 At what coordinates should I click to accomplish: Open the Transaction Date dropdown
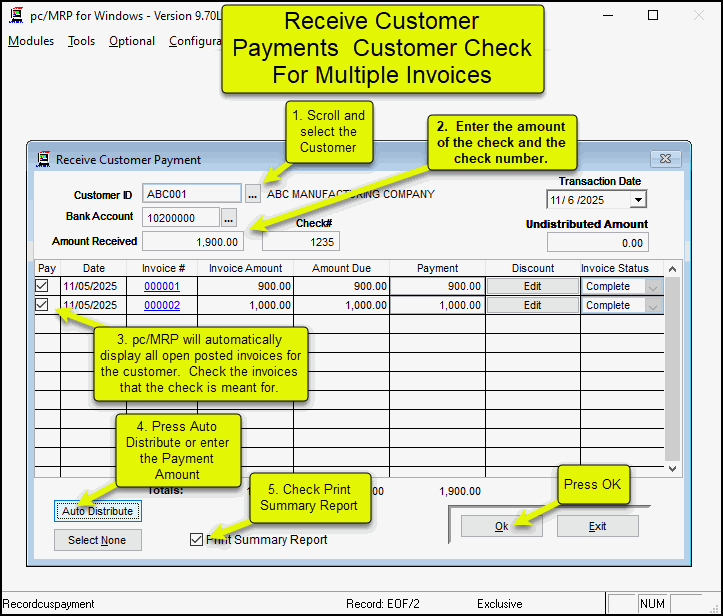point(638,200)
